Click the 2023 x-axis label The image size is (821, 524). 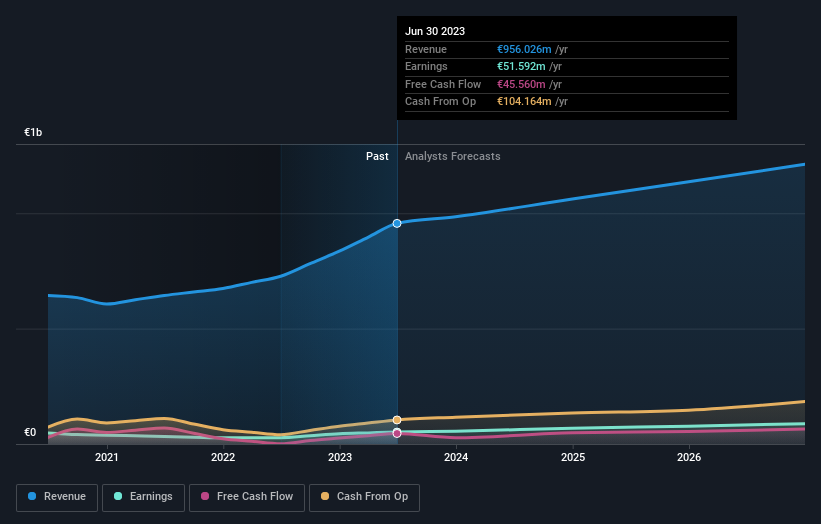pos(340,457)
